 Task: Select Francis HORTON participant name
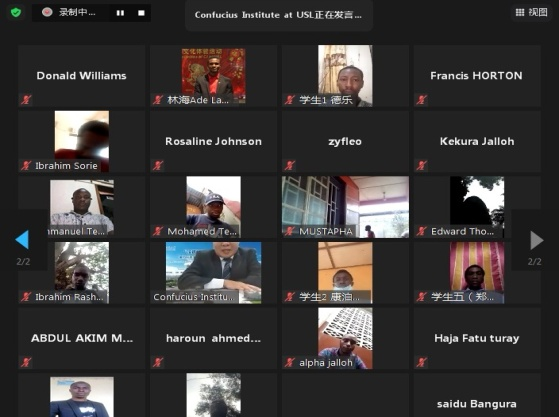pyautogui.click(x=476, y=76)
